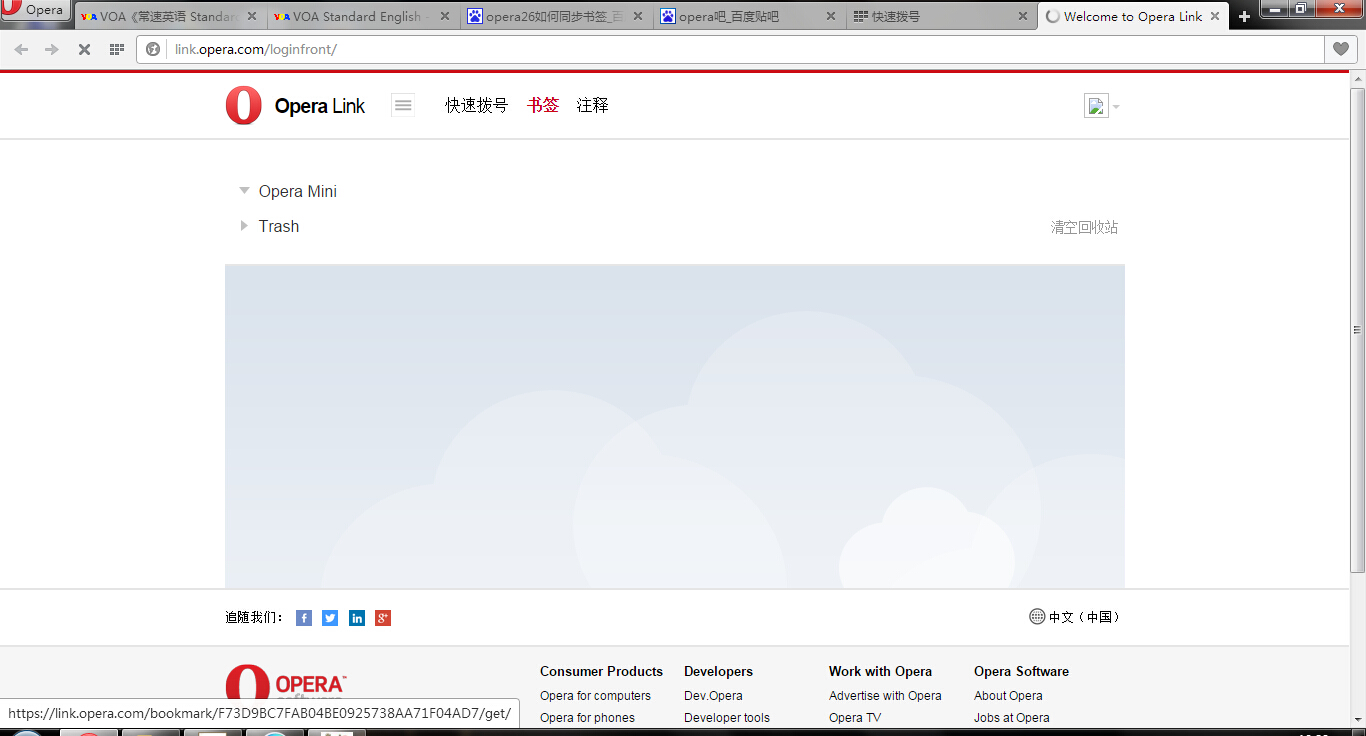Click the Opera Software footer heading

[x=1021, y=672]
